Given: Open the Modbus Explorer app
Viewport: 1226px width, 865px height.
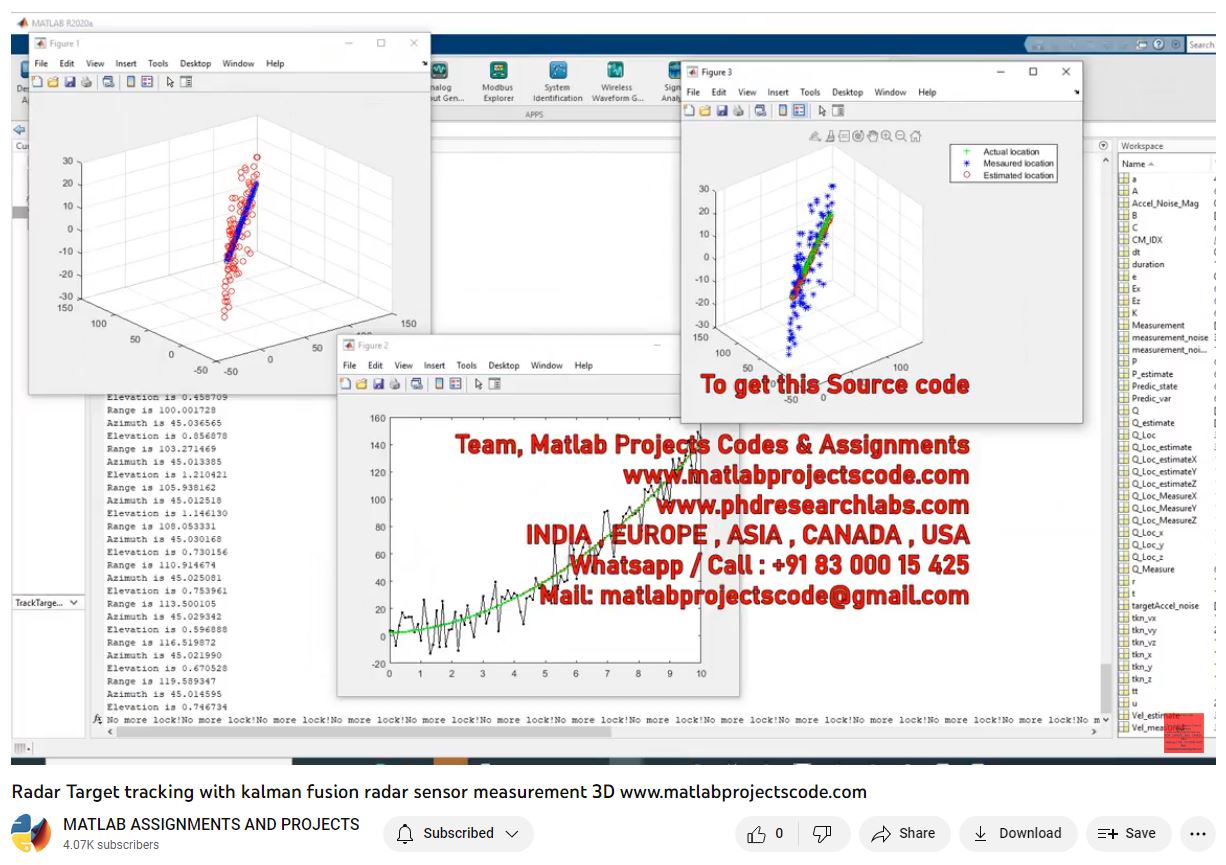Looking at the screenshot, I should [497, 80].
